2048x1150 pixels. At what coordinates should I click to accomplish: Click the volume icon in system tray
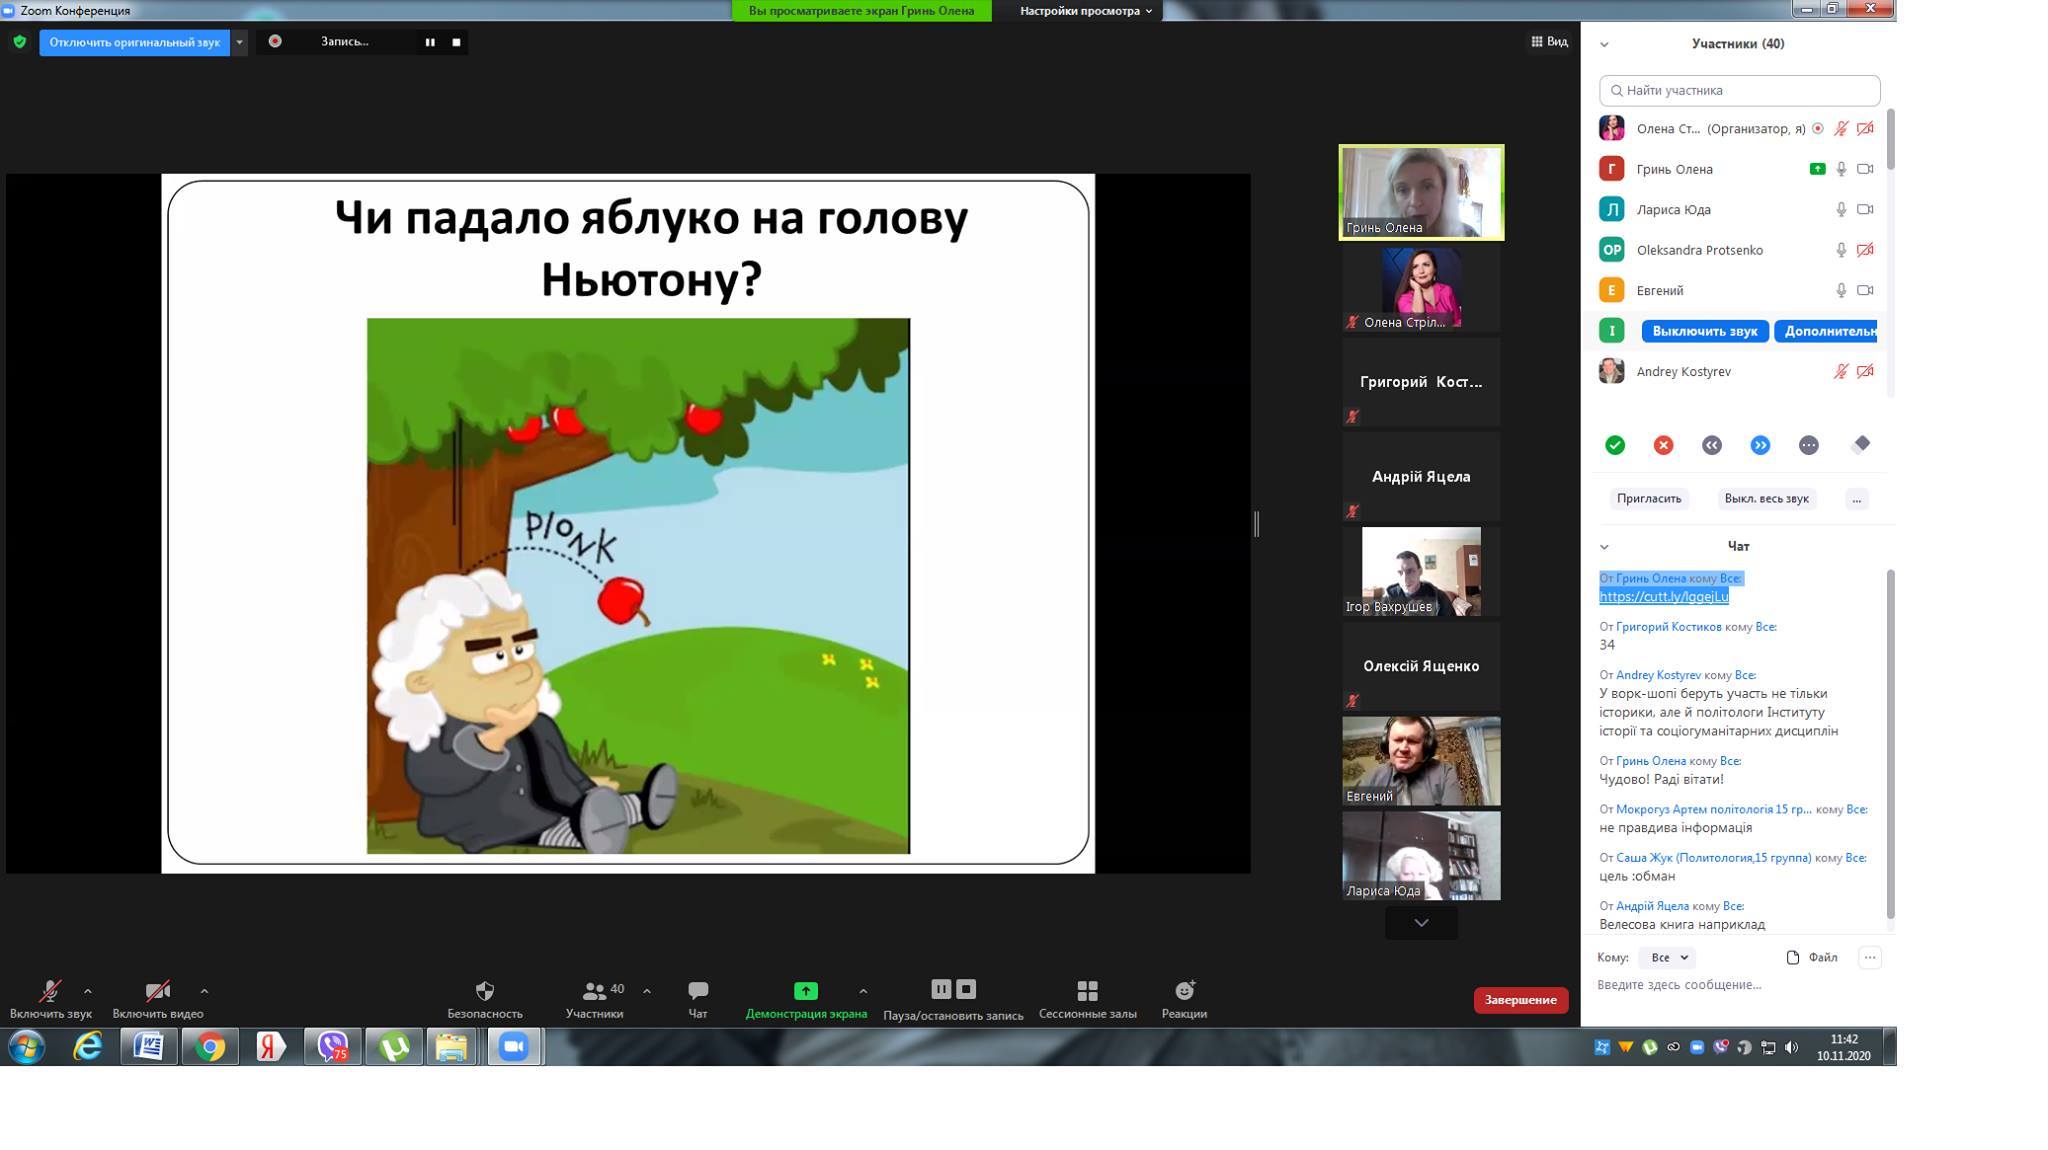point(1791,1048)
